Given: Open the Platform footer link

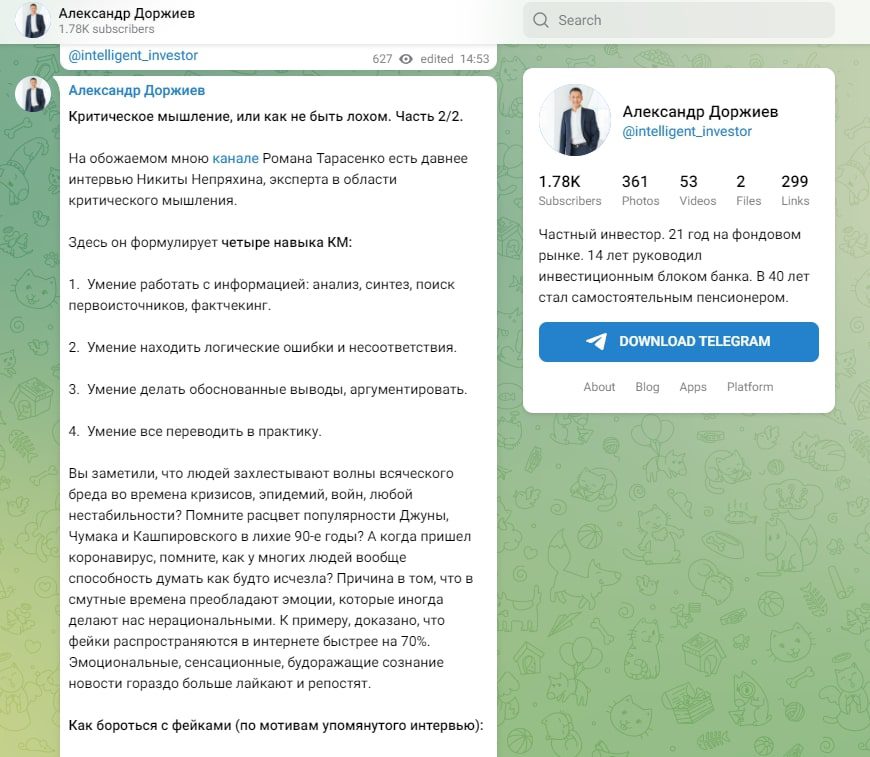Looking at the screenshot, I should click(750, 387).
